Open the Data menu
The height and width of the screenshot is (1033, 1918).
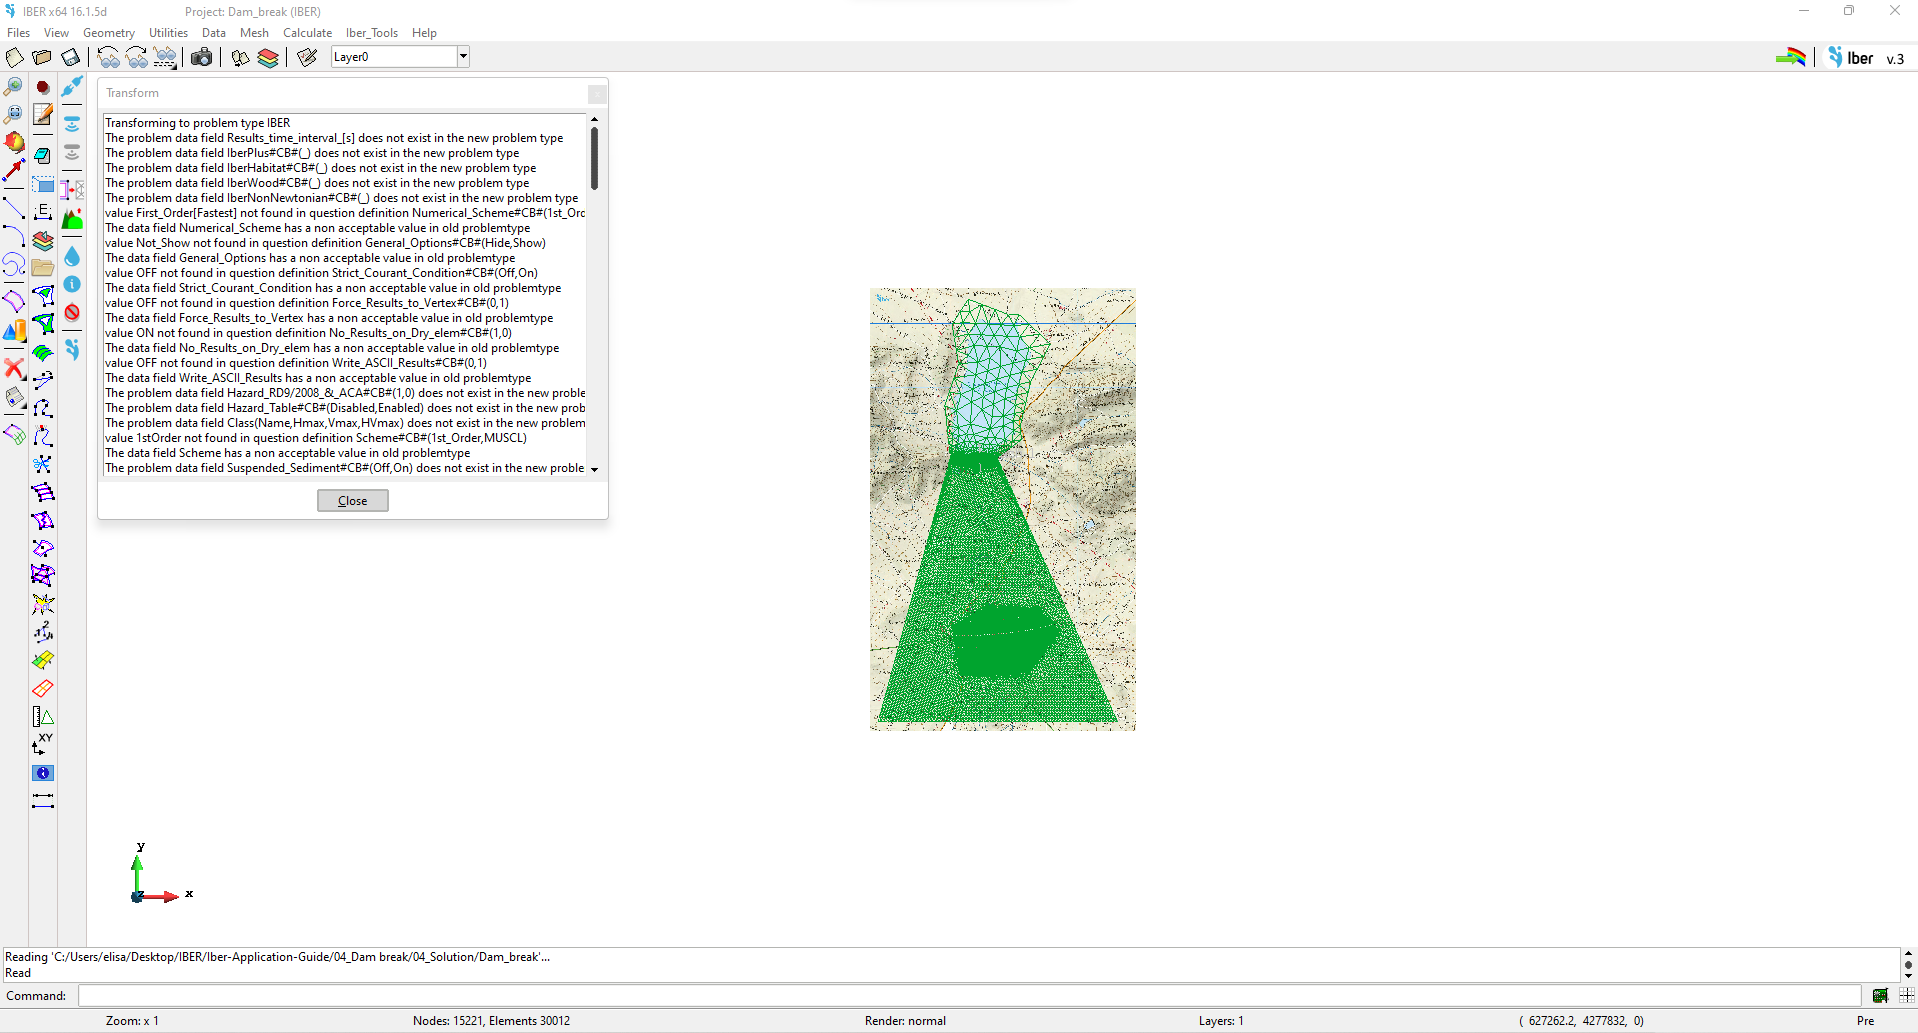tap(214, 33)
